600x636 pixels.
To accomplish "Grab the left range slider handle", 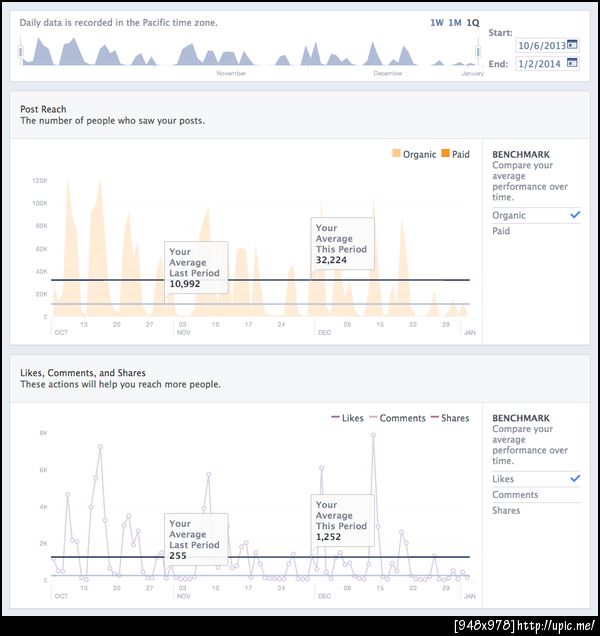I will [20, 52].
